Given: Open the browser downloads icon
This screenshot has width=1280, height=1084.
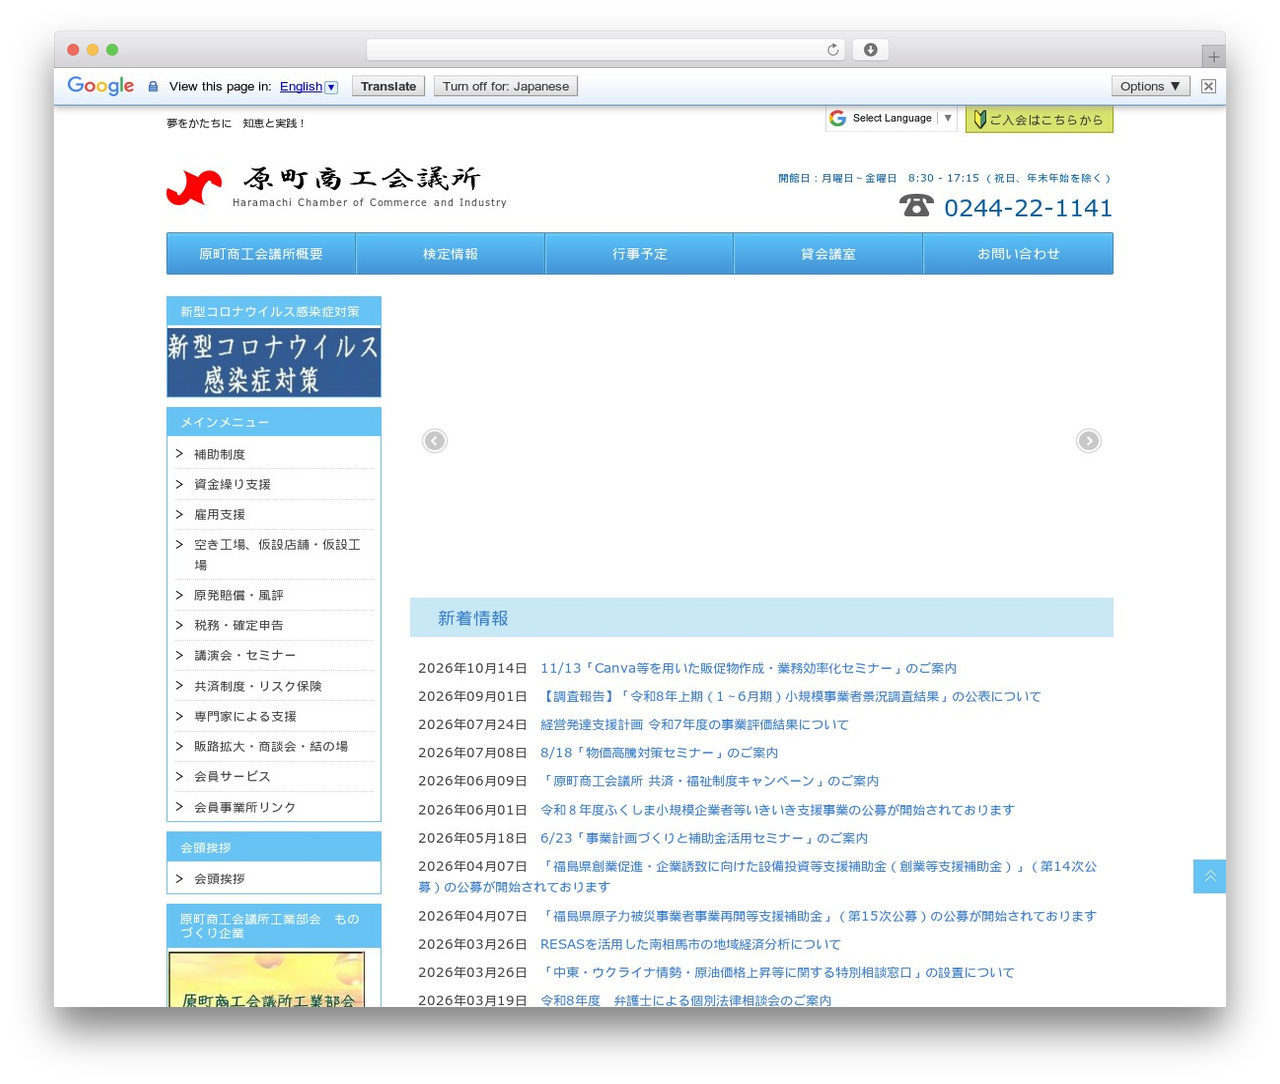Looking at the screenshot, I should (x=870, y=50).
